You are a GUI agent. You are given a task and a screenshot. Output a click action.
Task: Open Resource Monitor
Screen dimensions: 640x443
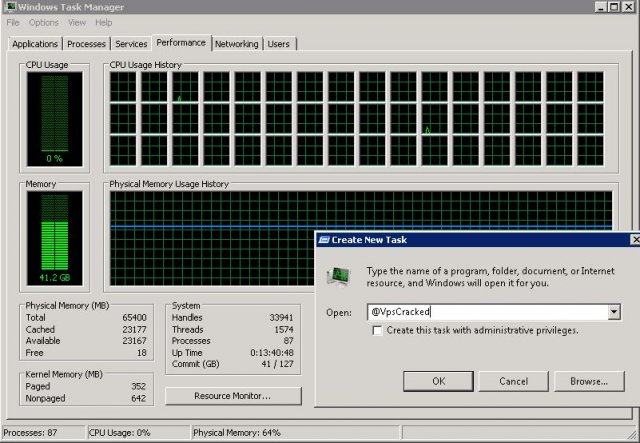coord(232,396)
